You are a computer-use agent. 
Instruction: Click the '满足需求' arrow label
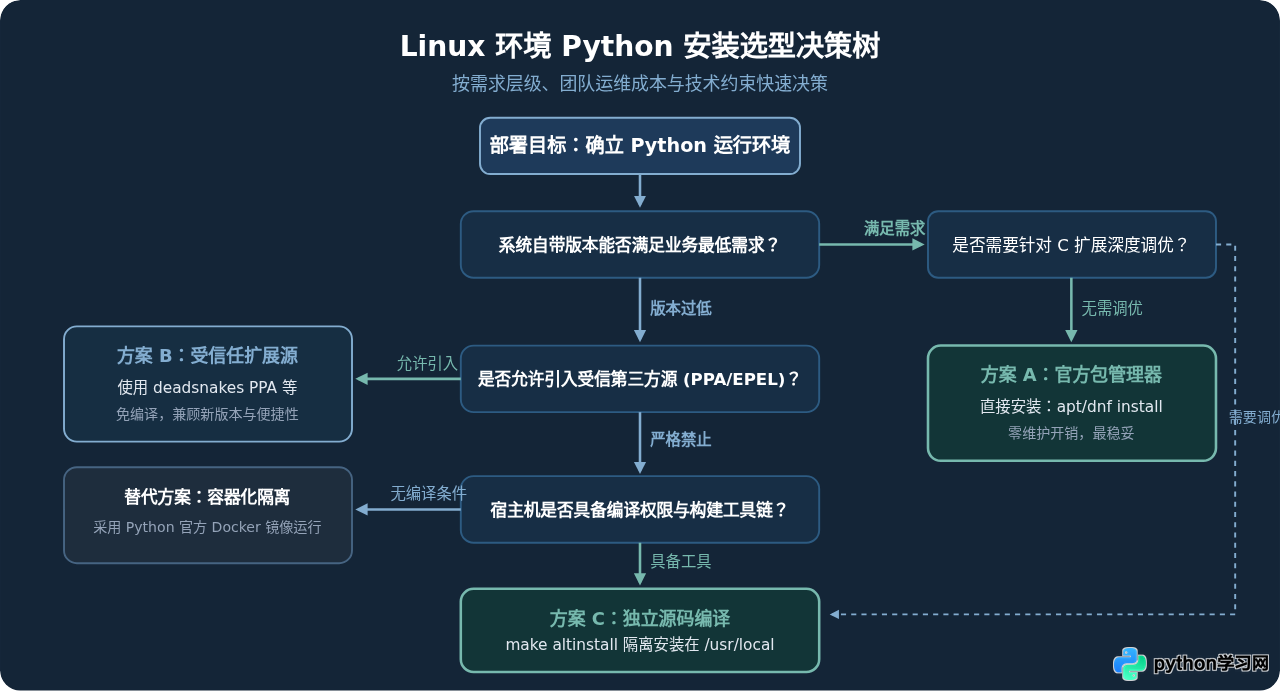(895, 229)
